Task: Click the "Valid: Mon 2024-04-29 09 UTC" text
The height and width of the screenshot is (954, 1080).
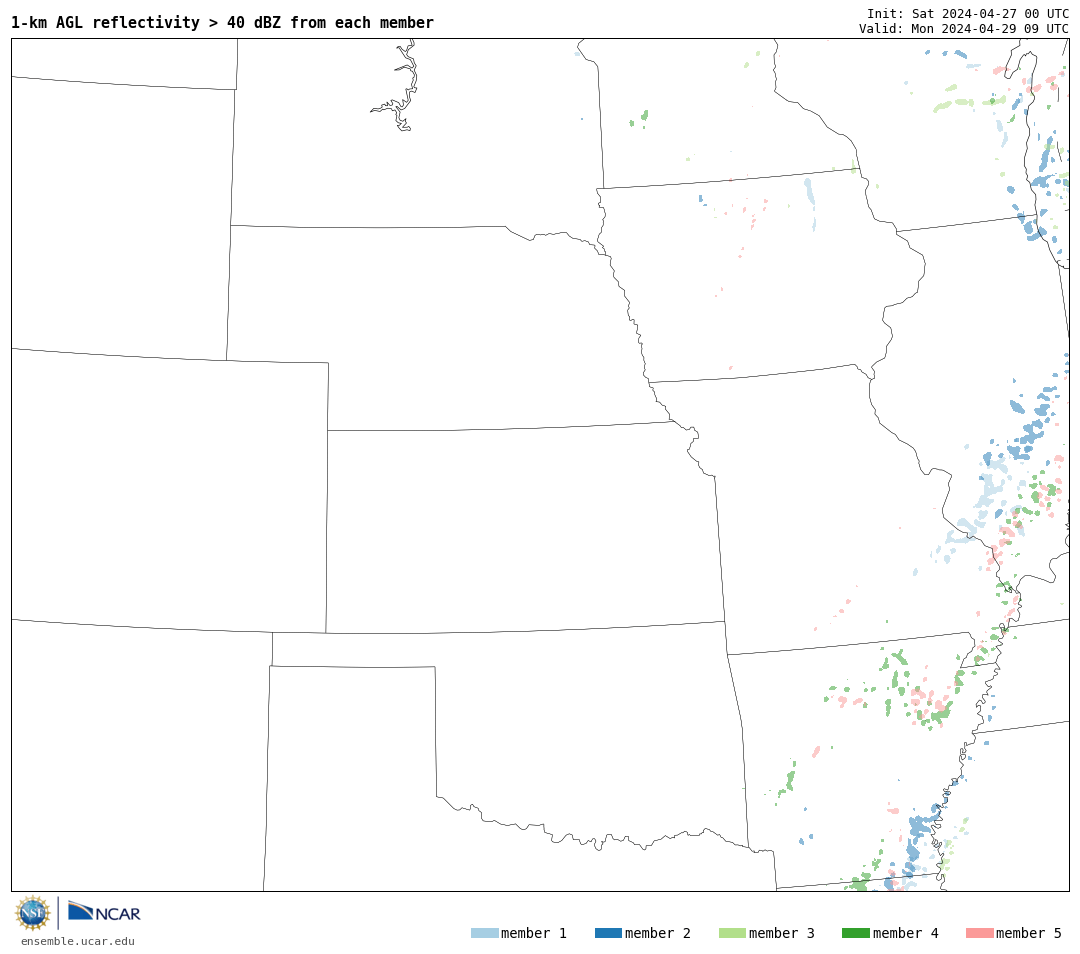Action: 964,29
